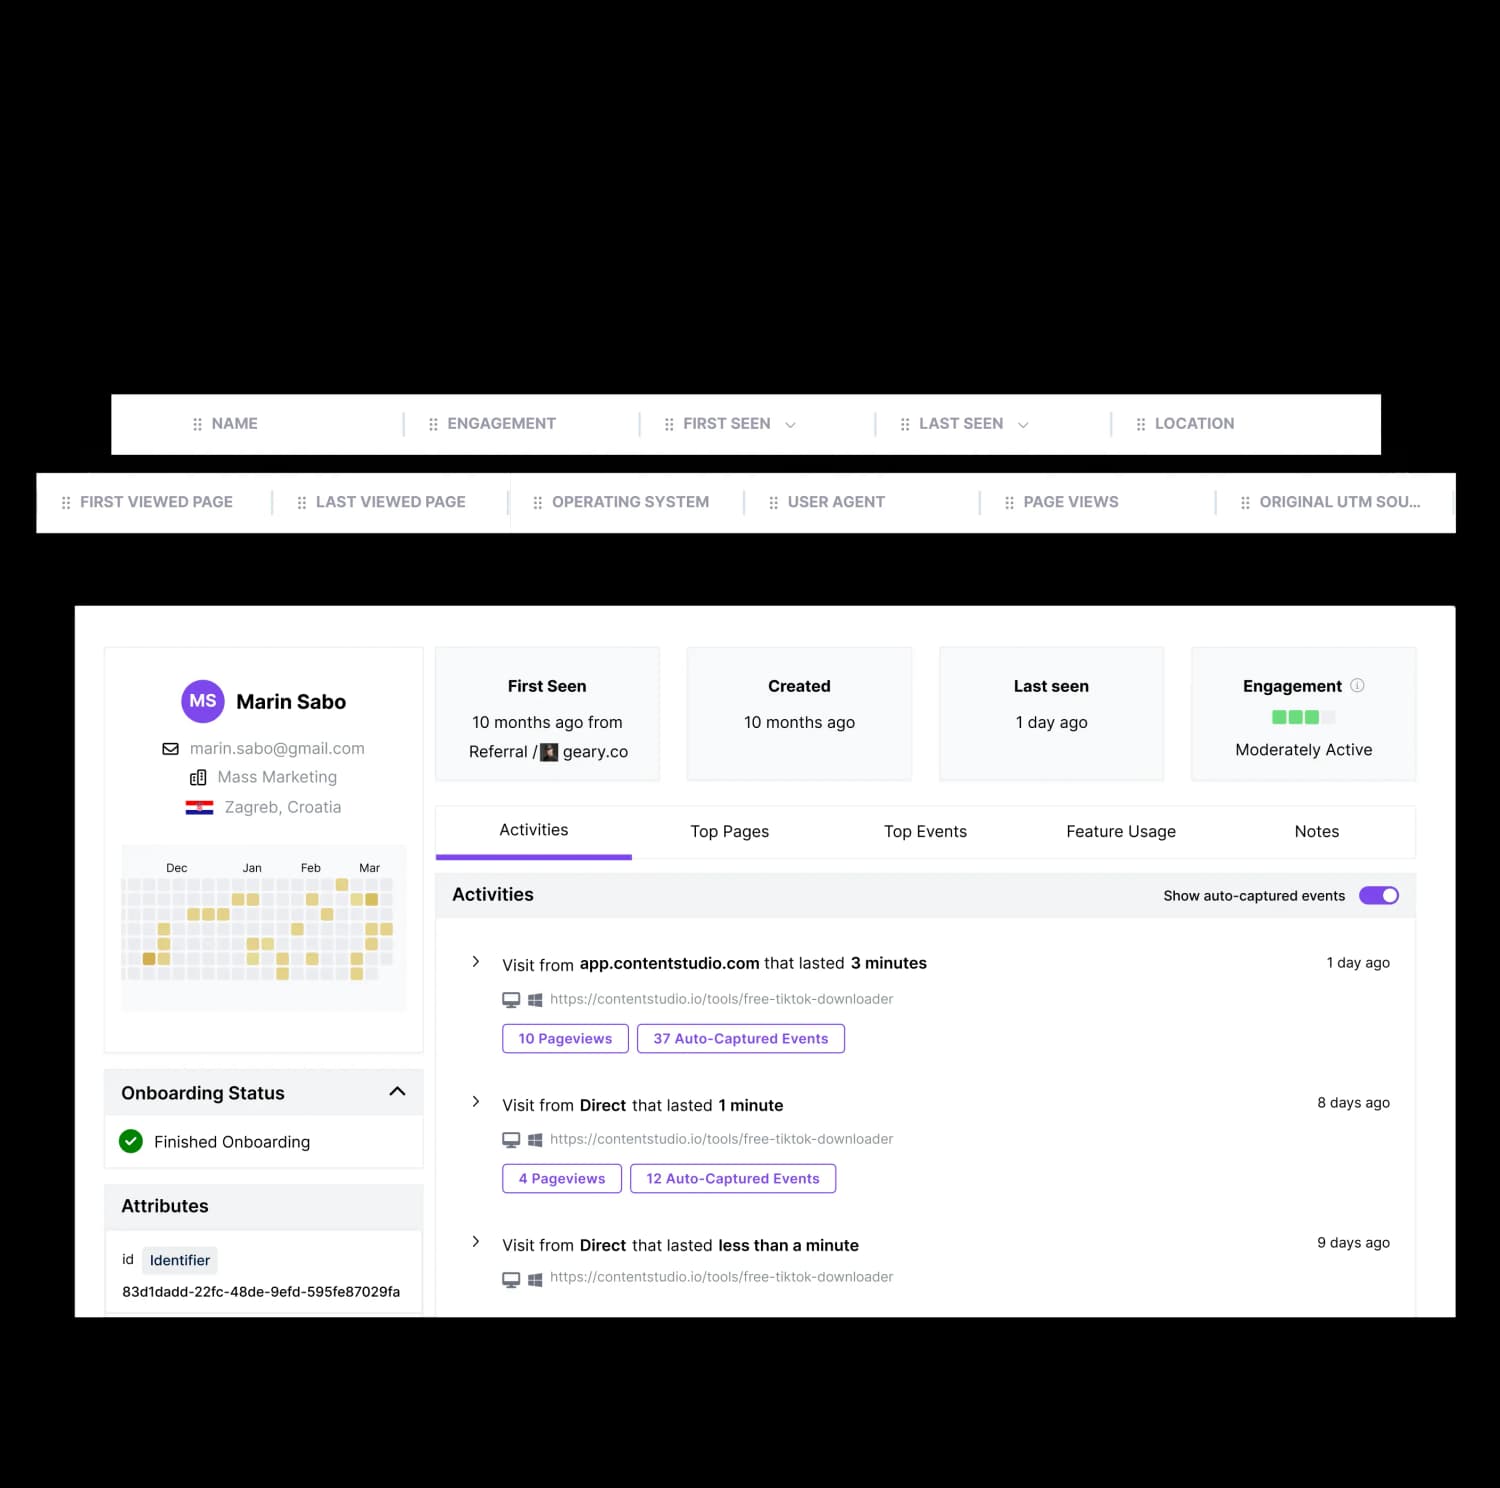Click the Croatia flag icon
This screenshot has height=1488, width=1500.
point(199,807)
